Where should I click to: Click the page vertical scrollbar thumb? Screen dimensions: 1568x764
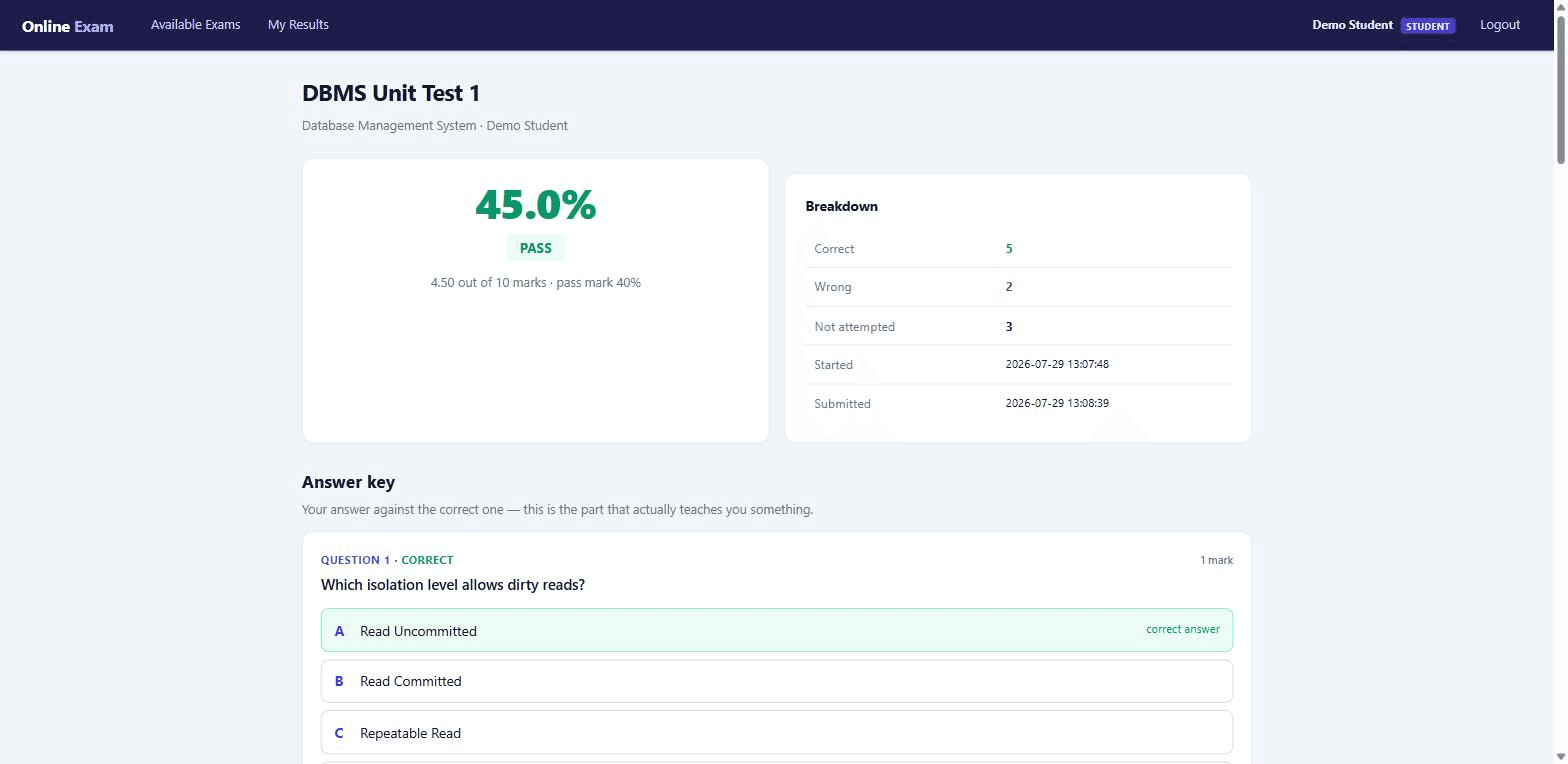point(1560,88)
